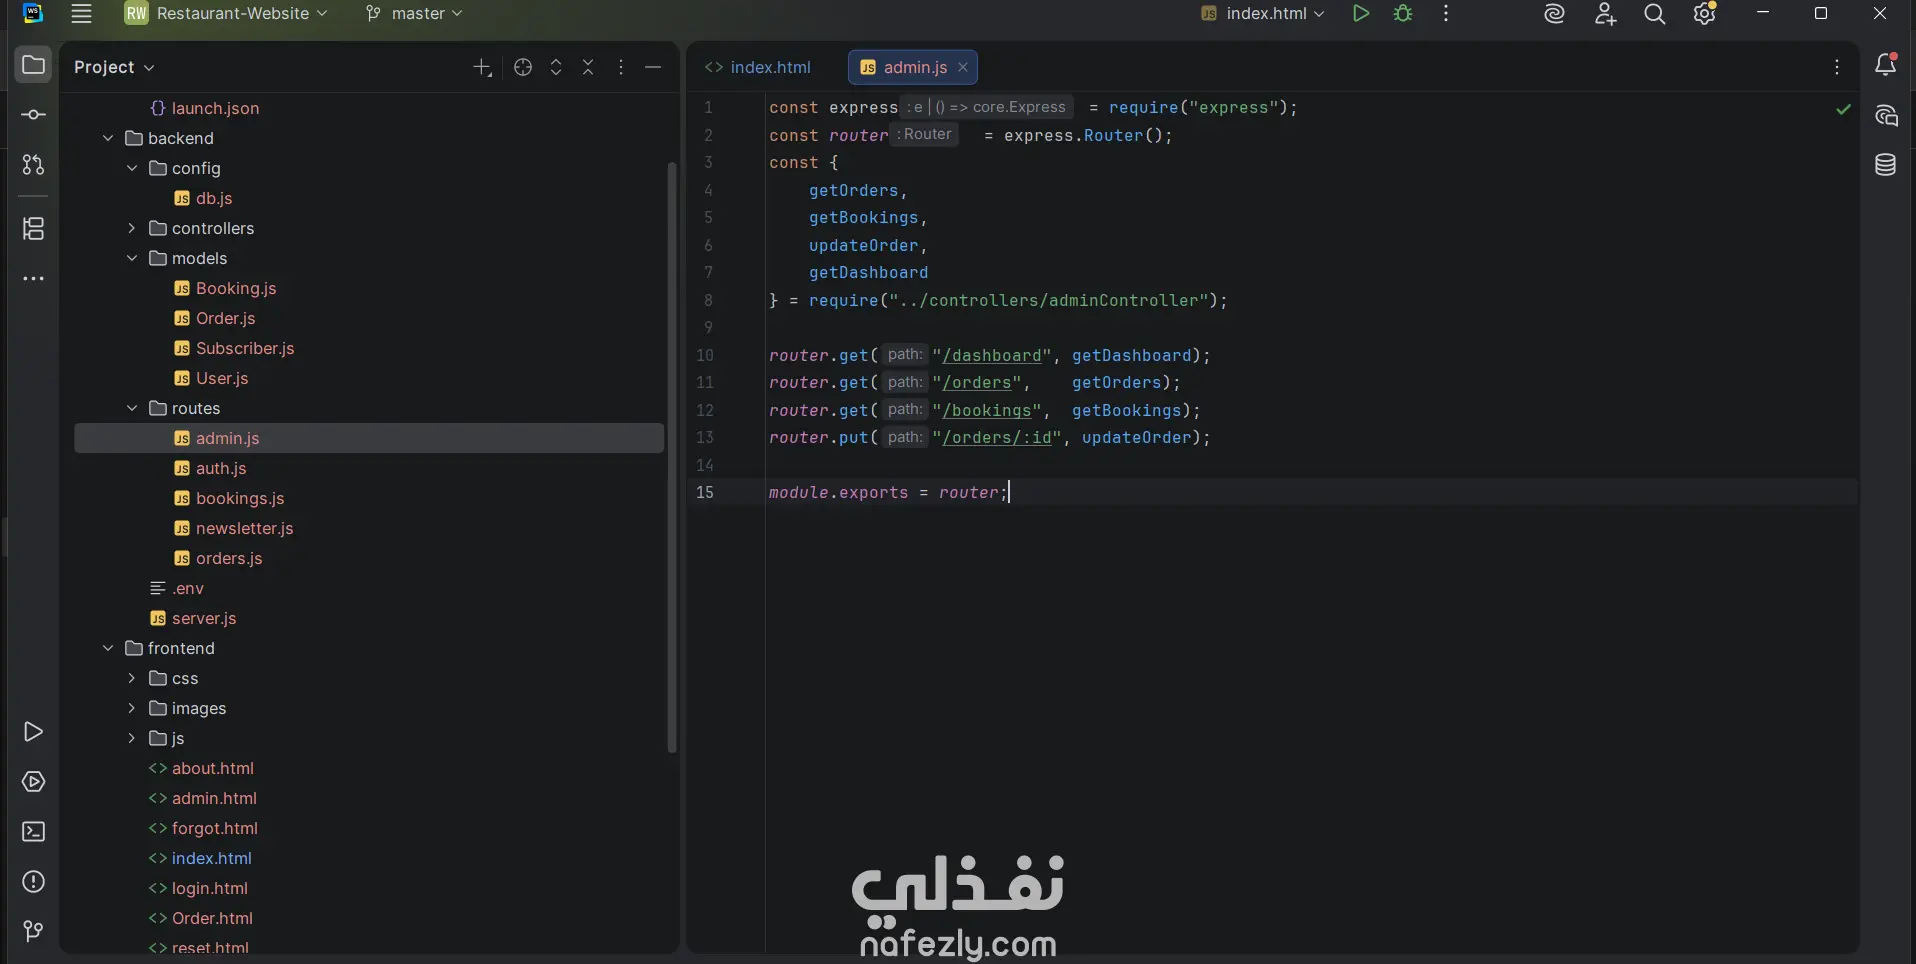Image resolution: width=1916 pixels, height=964 pixels.
Task: Collapse the routes folder
Action: coord(132,408)
